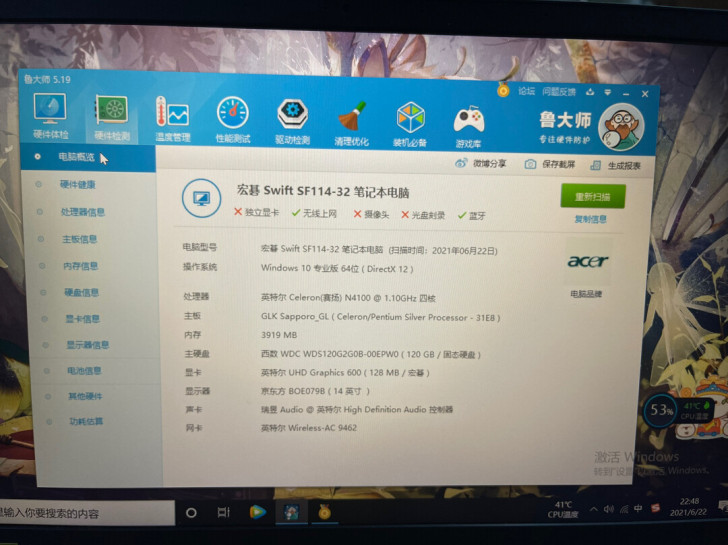Expand hidden tray icons chevron
This screenshot has width=728, height=545.
(593, 509)
